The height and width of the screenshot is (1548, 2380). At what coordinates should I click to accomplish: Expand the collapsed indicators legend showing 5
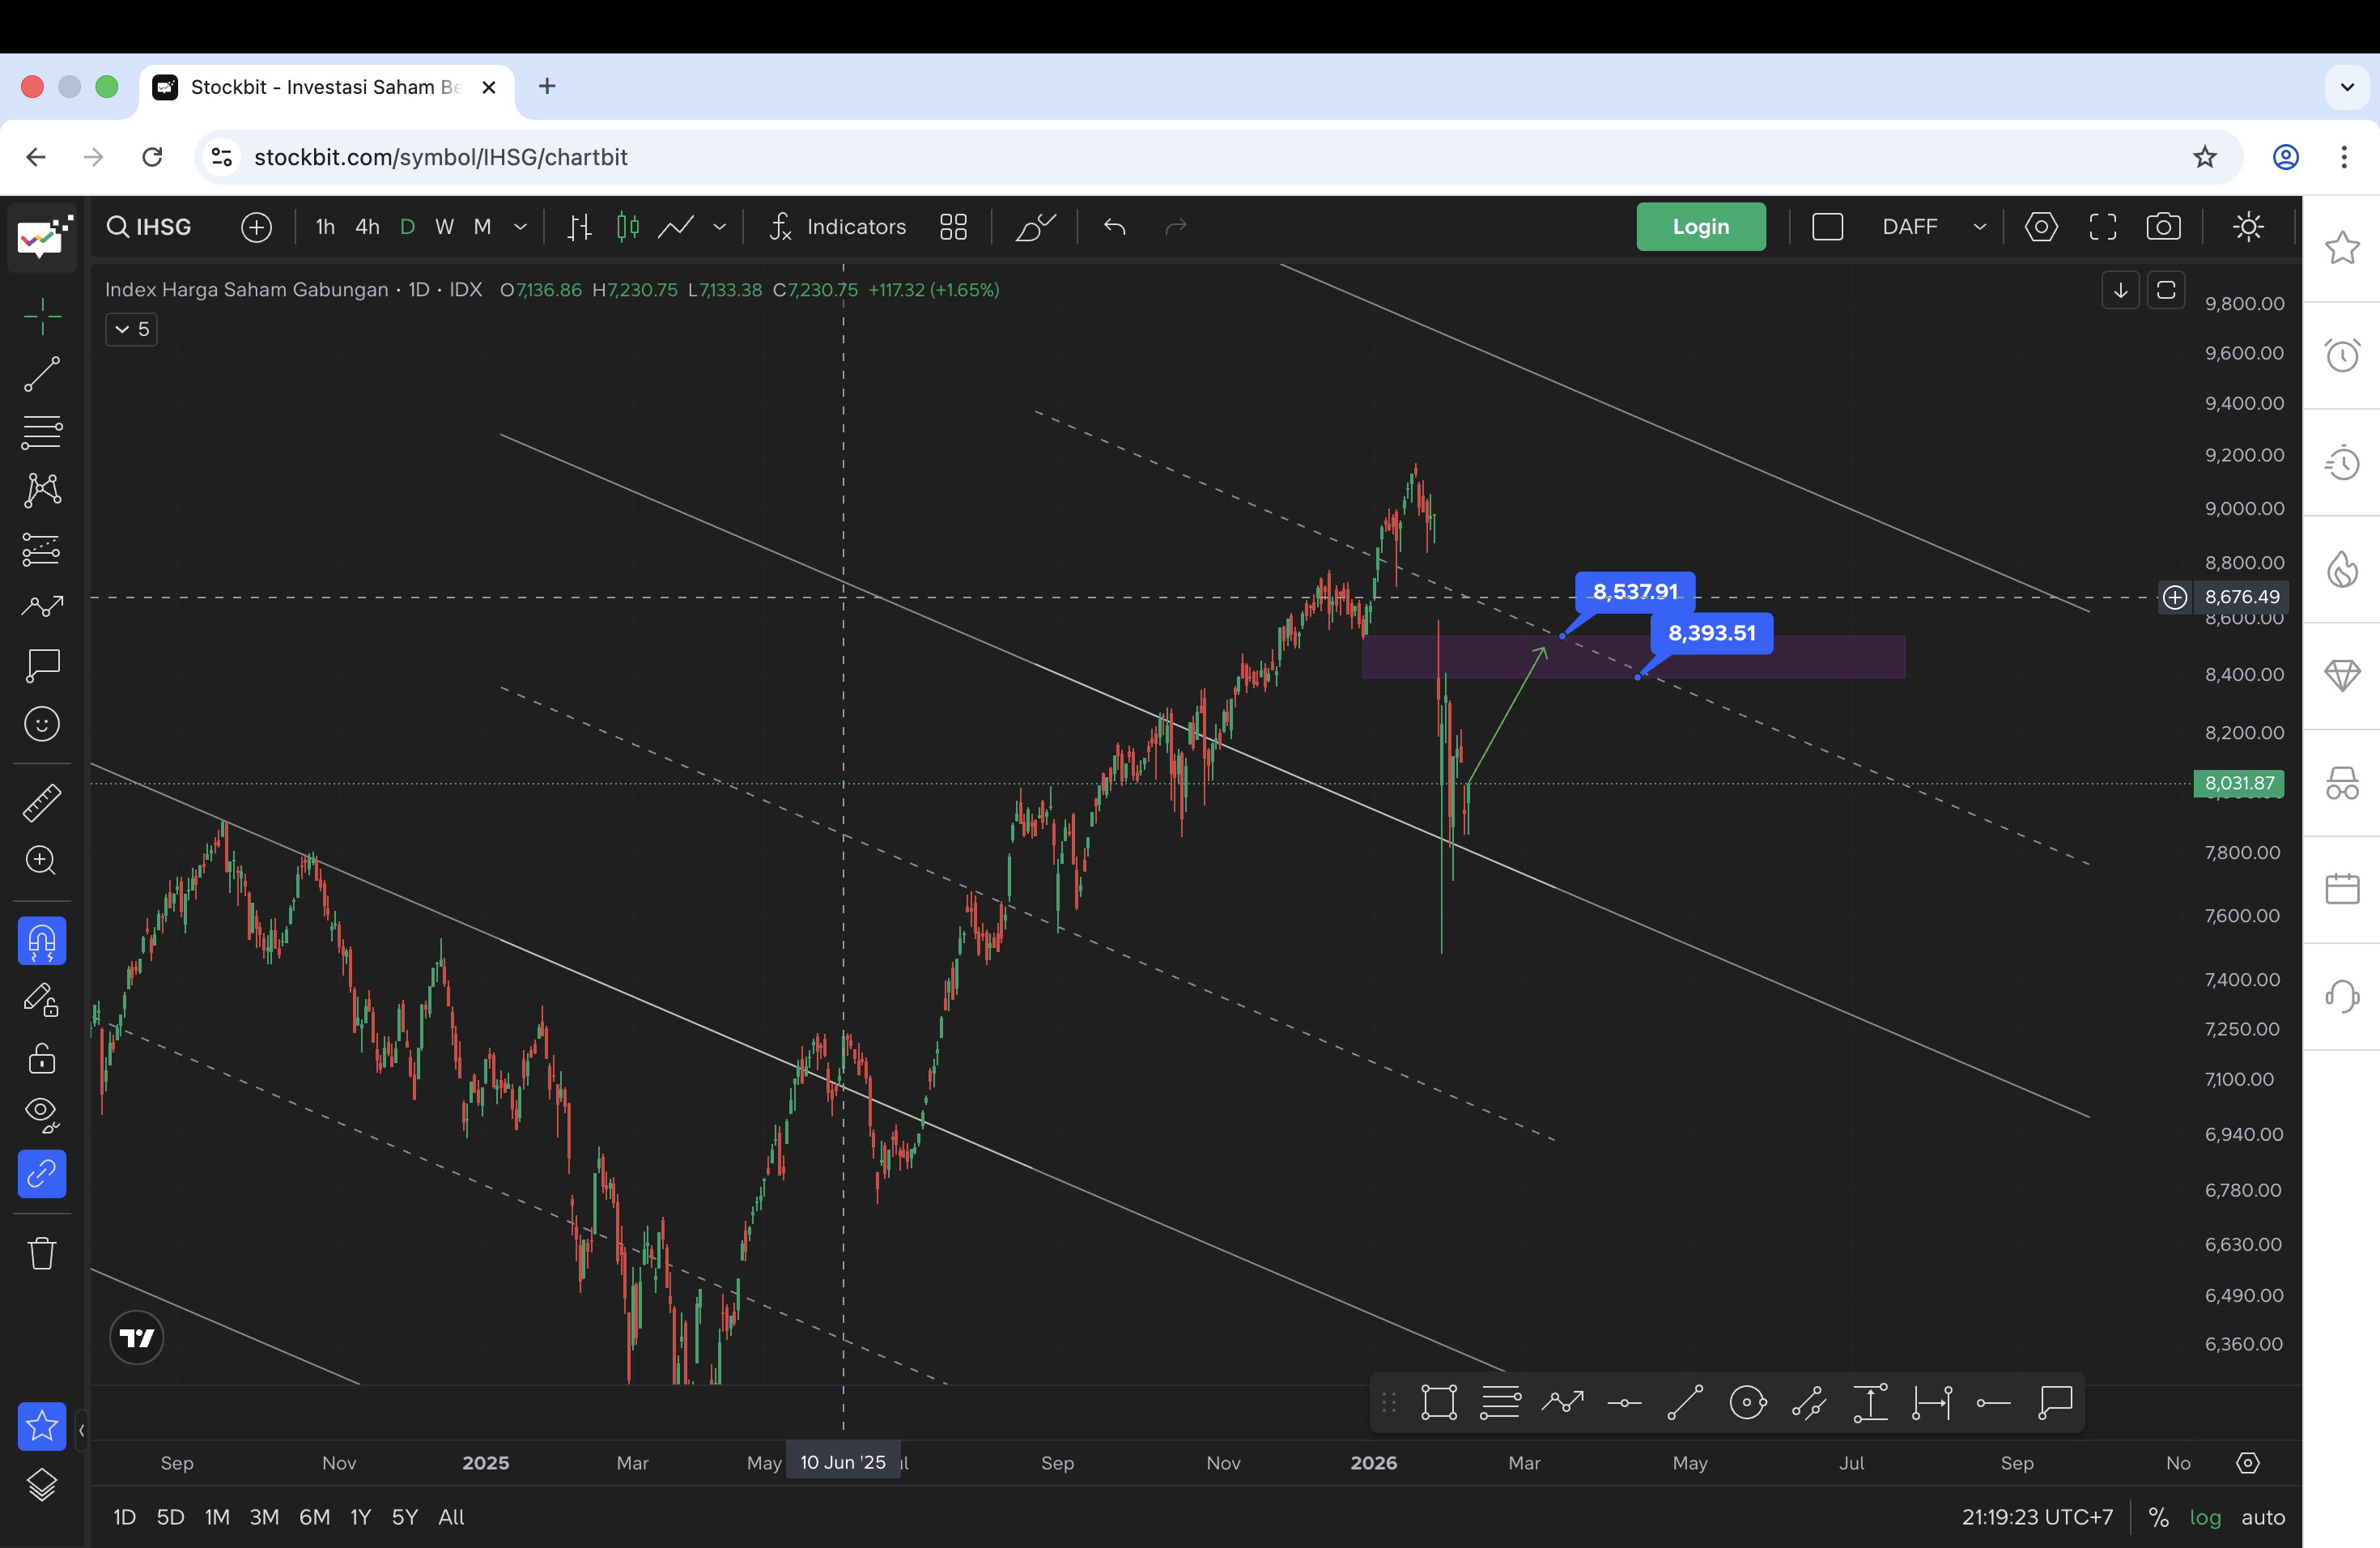(131, 329)
